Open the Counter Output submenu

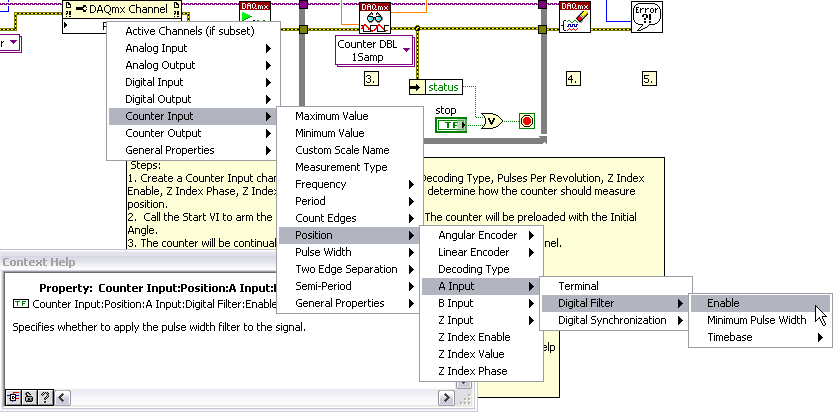[193, 133]
